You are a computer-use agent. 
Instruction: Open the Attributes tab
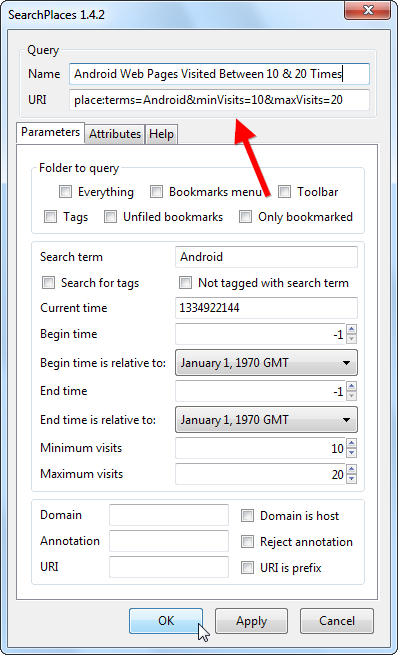click(x=115, y=134)
